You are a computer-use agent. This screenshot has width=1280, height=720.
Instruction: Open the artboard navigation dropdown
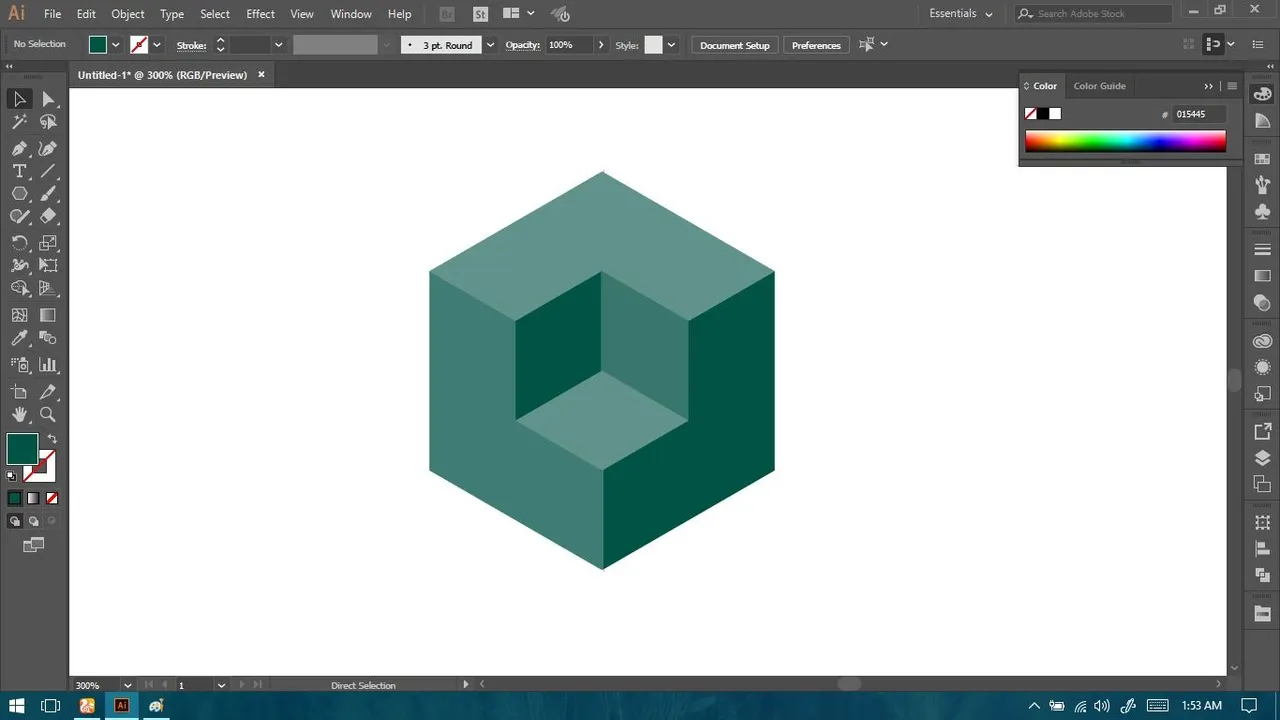tap(220, 685)
